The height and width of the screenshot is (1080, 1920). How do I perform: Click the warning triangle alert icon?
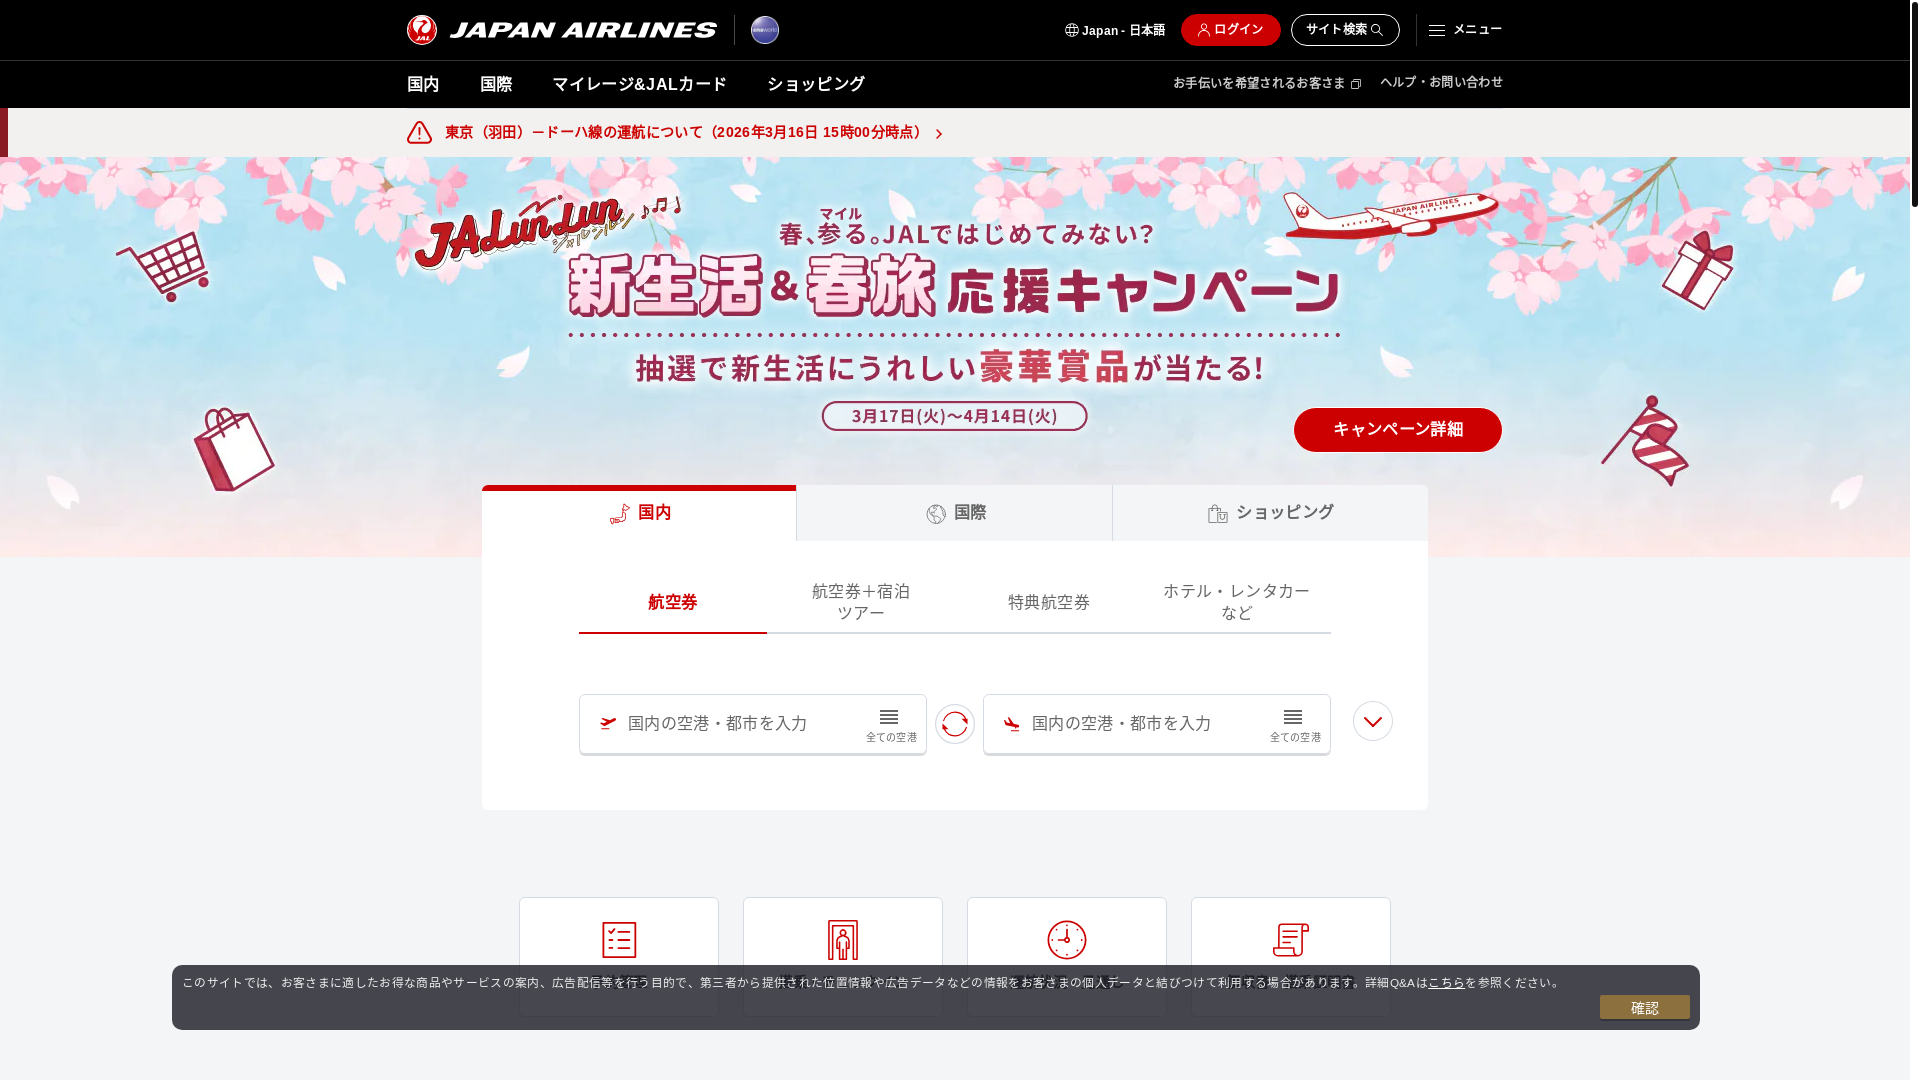tap(419, 132)
